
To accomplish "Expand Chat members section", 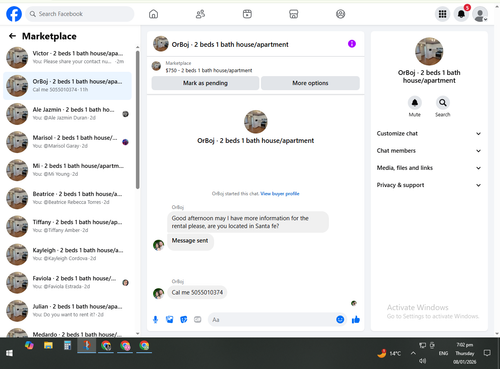I will click(x=429, y=151).
